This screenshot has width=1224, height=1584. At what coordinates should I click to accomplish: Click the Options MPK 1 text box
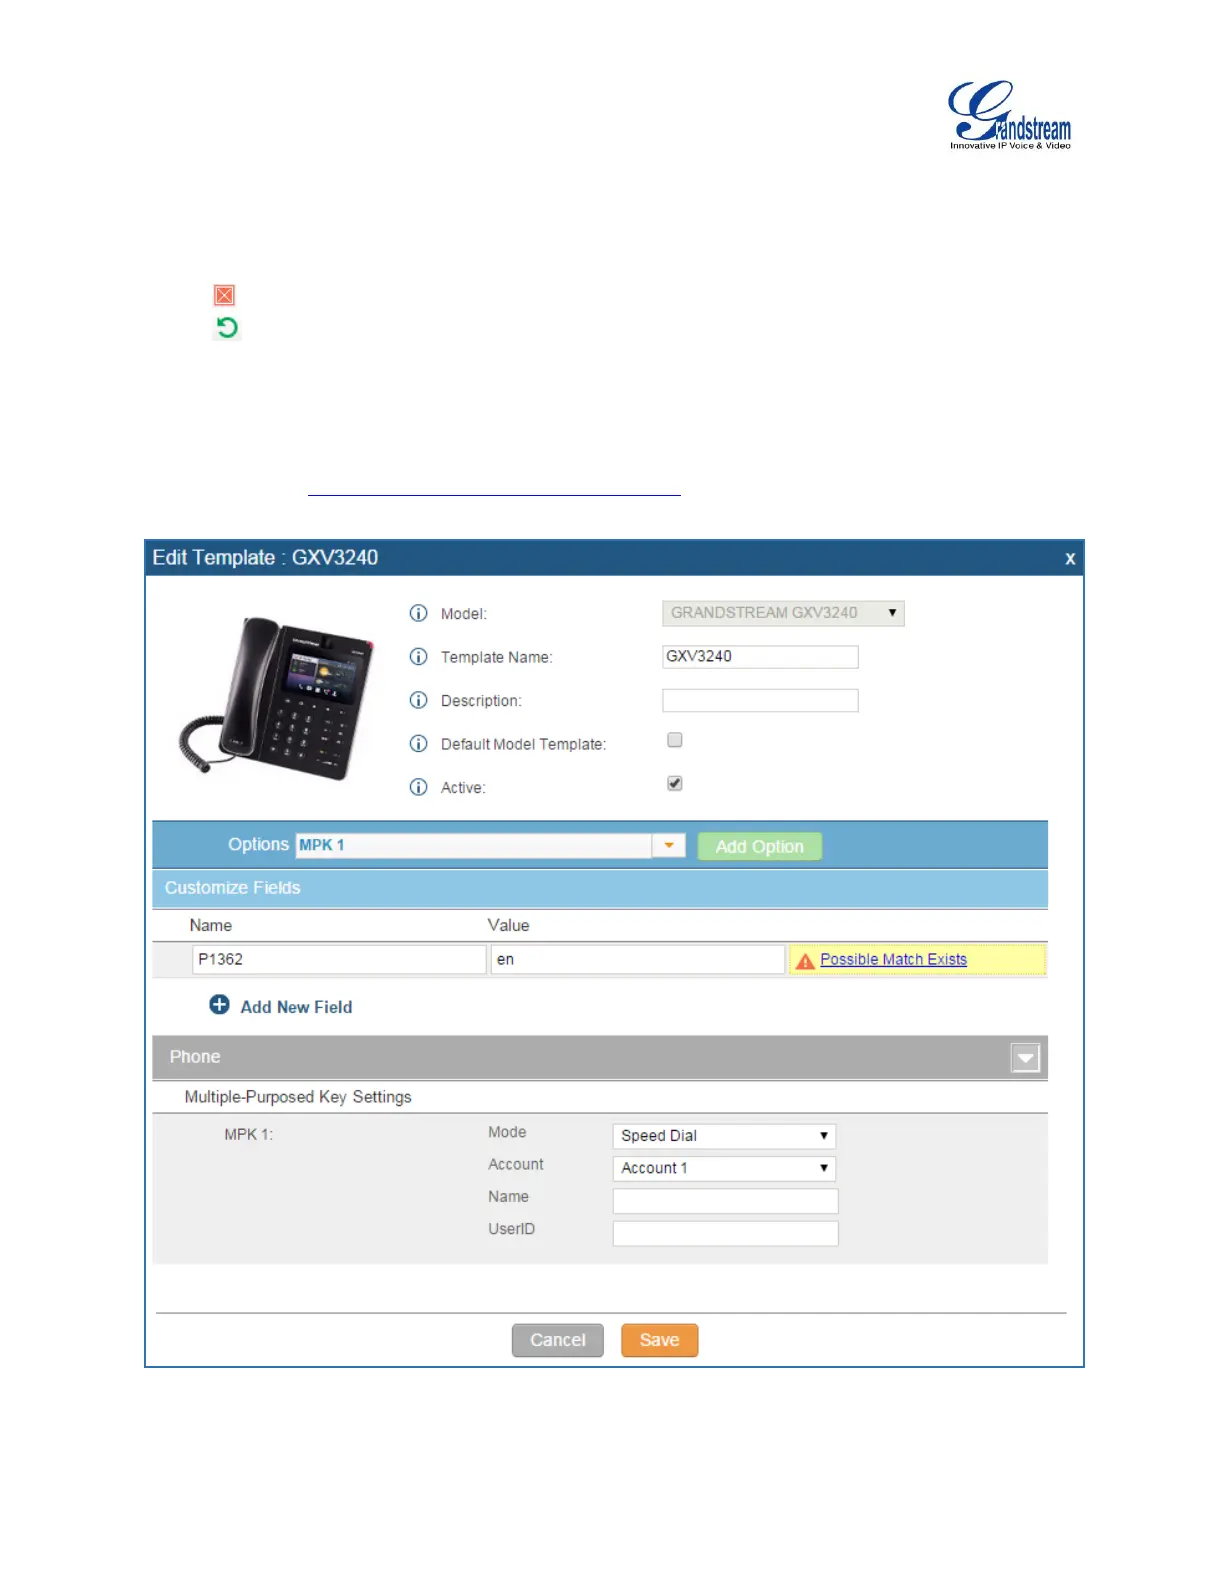pos(474,846)
